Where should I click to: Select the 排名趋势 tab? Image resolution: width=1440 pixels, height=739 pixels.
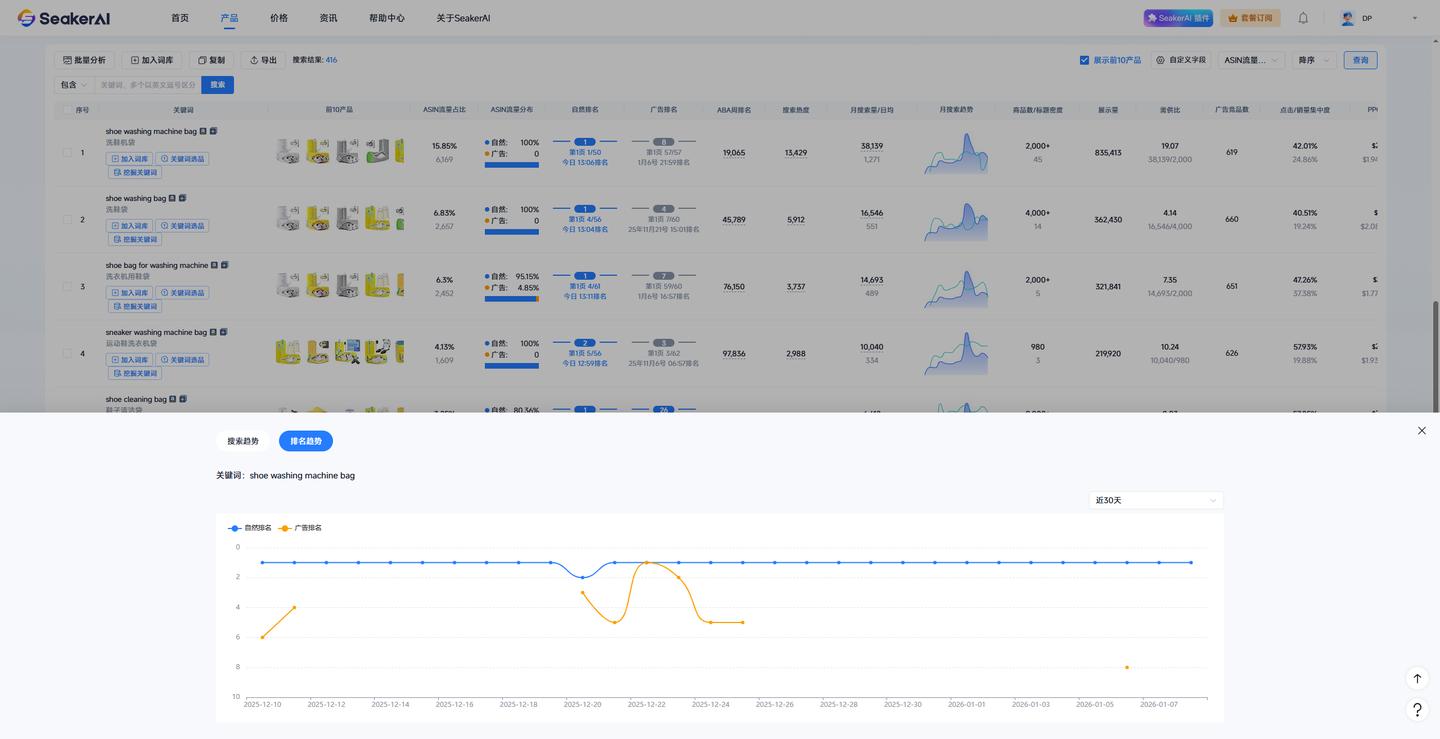[x=306, y=441]
